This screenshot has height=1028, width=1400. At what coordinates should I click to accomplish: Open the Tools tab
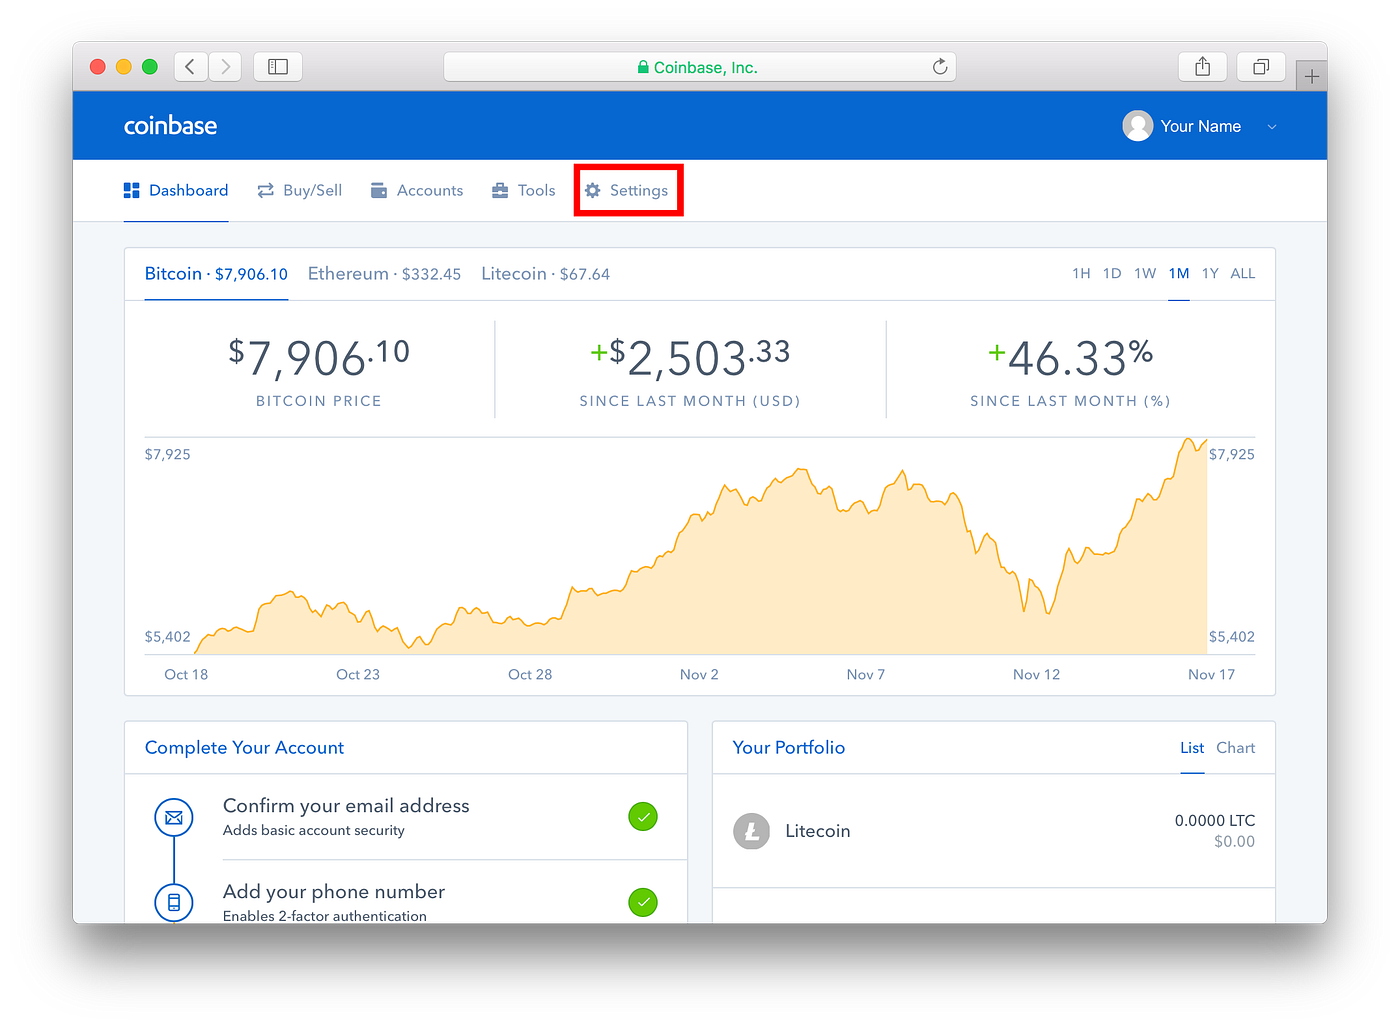[524, 190]
